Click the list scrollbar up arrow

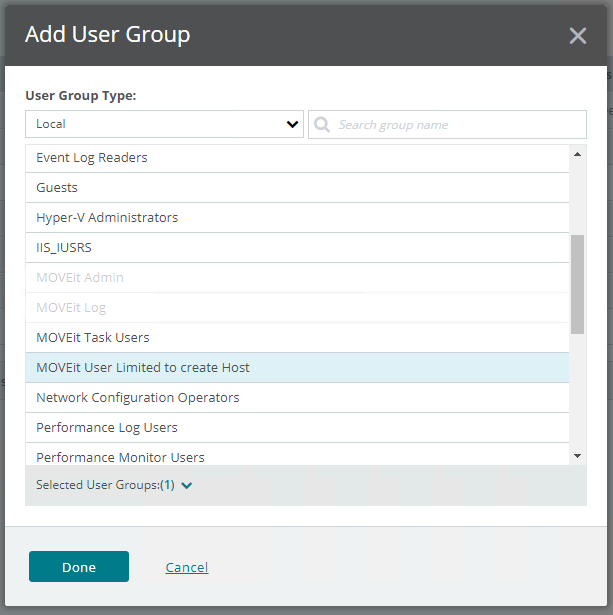[577, 154]
